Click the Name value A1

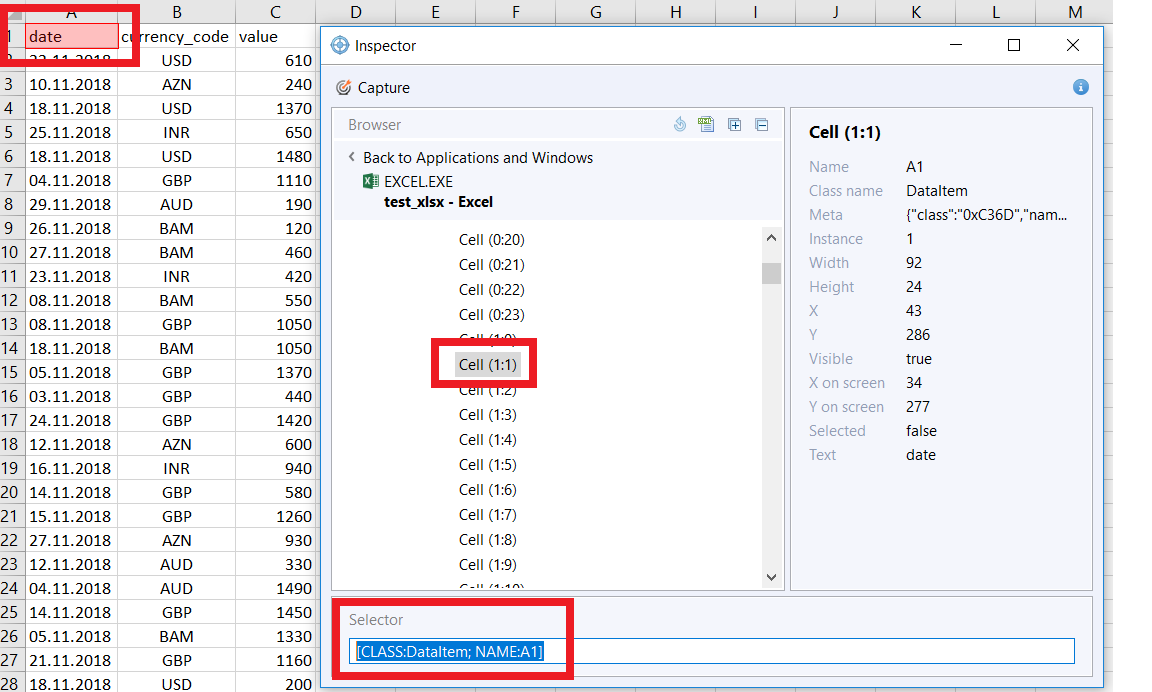click(914, 167)
